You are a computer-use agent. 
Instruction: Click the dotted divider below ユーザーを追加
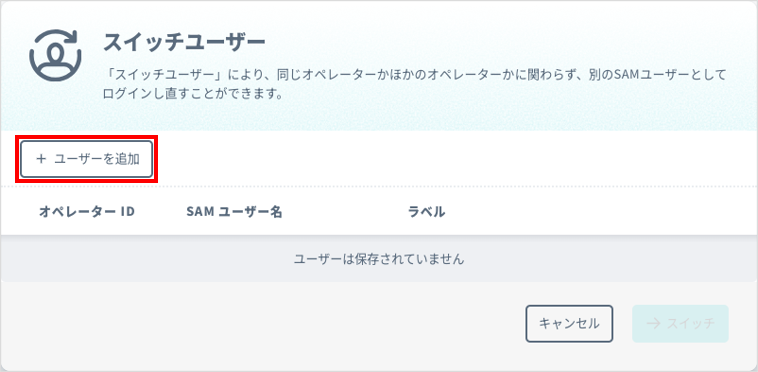tap(379, 186)
